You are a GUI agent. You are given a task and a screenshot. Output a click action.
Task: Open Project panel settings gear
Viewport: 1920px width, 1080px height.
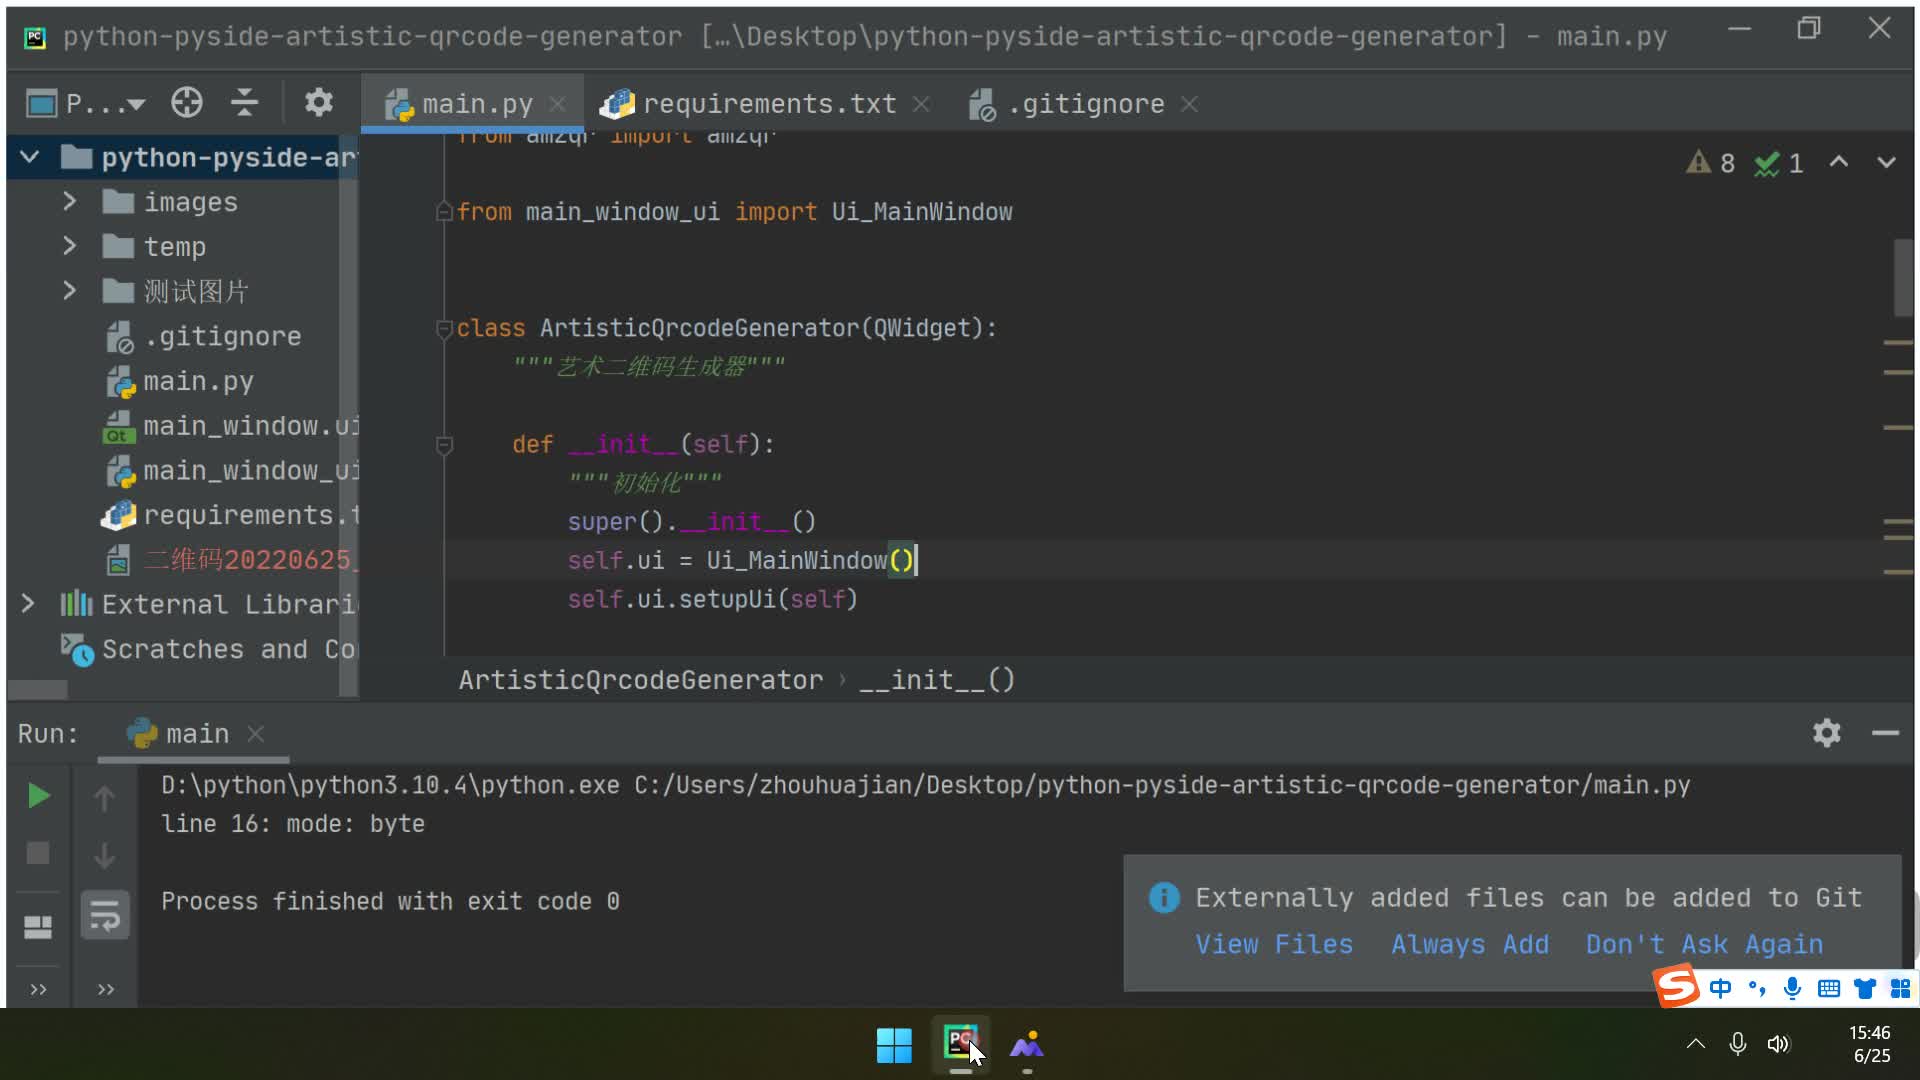[318, 103]
